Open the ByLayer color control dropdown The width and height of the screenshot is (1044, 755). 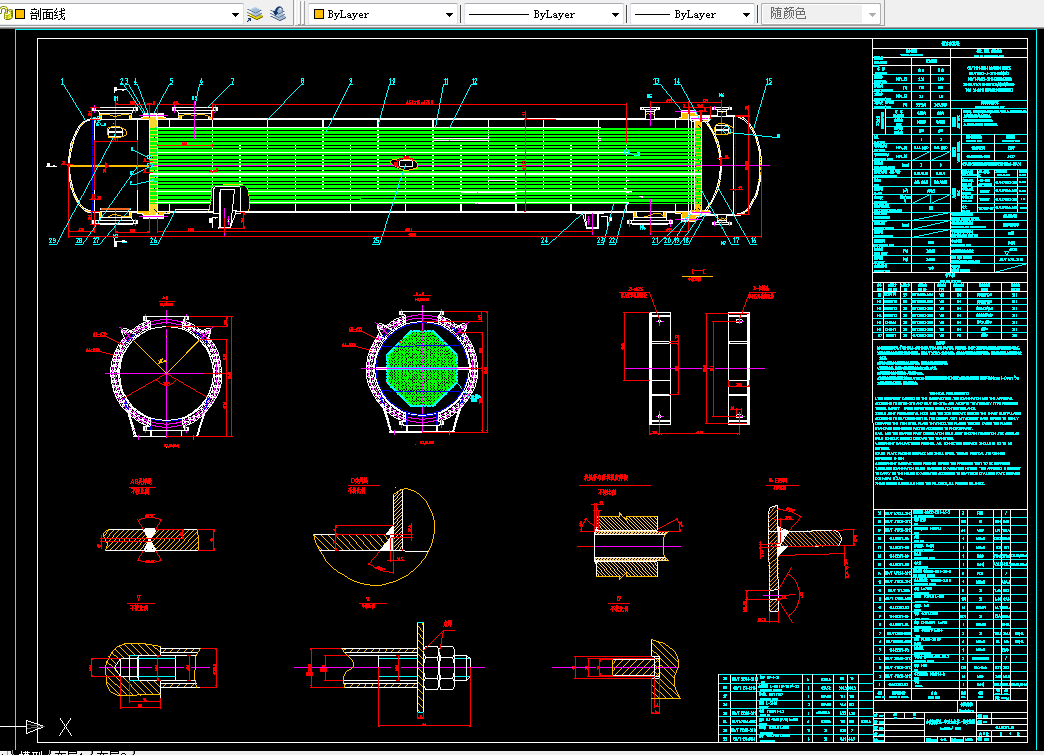383,14
